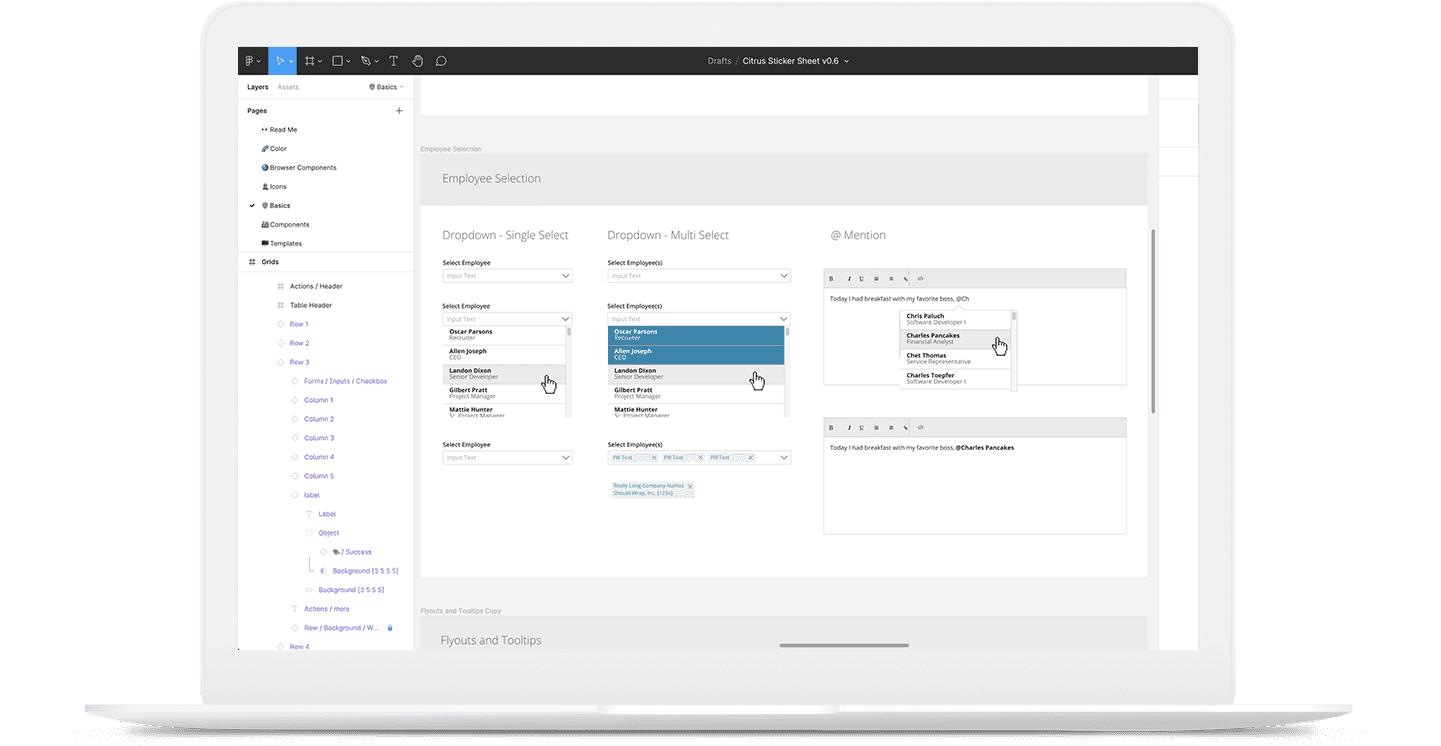Click the canvas horizontal scrollbar

pyautogui.click(x=844, y=646)
